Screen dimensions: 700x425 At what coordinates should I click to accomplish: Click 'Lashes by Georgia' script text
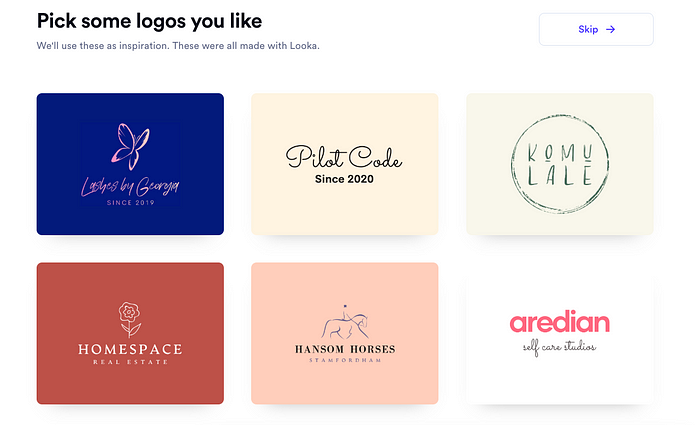(130, 186)
